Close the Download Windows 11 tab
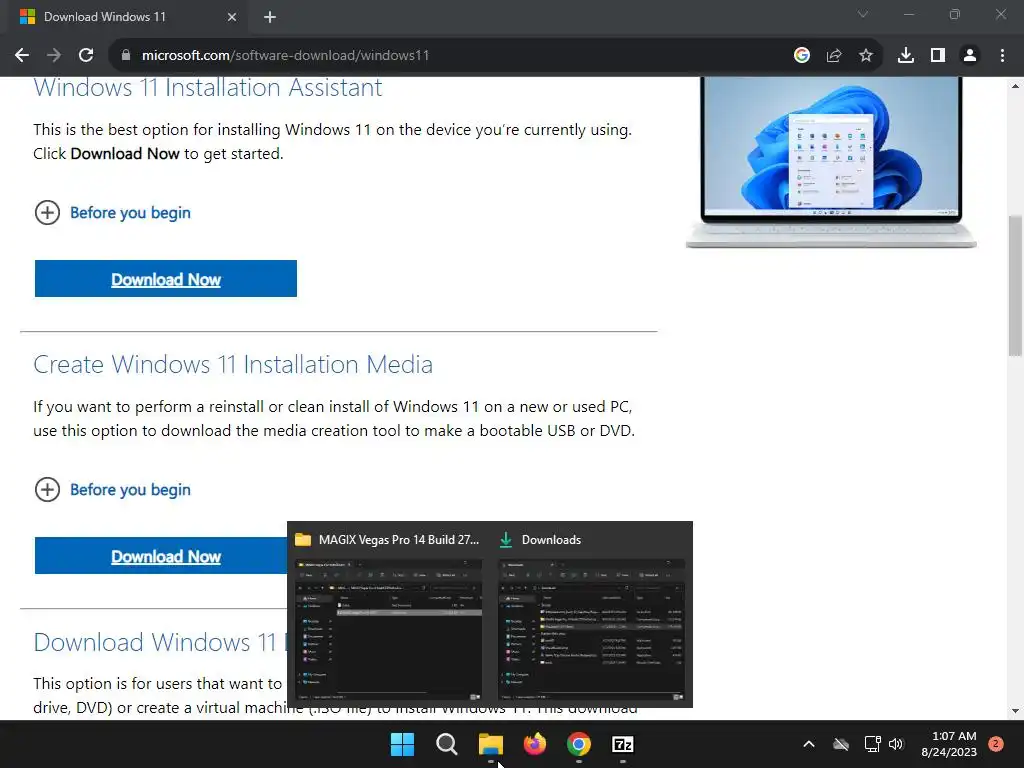Image resolution: width=1024 pixels, height=768 pixels. (x=232, y=17)
